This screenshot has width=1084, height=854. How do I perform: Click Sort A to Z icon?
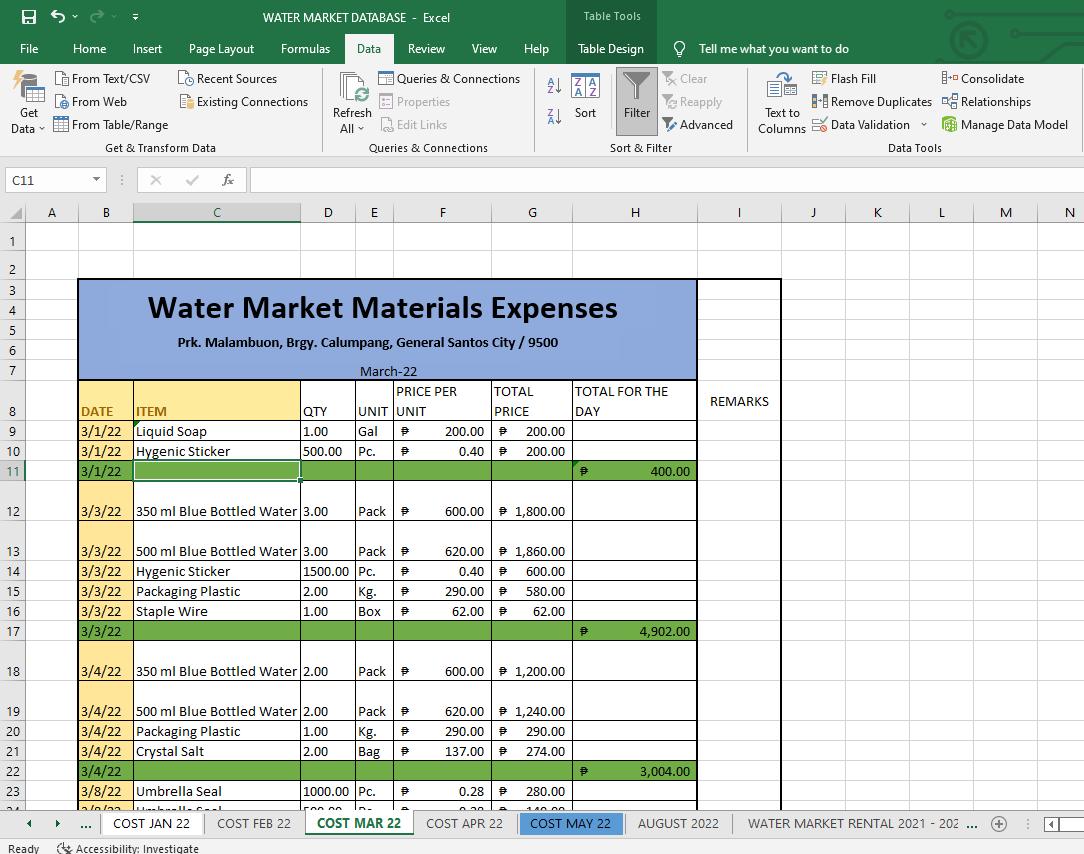[x=554, y=86]
